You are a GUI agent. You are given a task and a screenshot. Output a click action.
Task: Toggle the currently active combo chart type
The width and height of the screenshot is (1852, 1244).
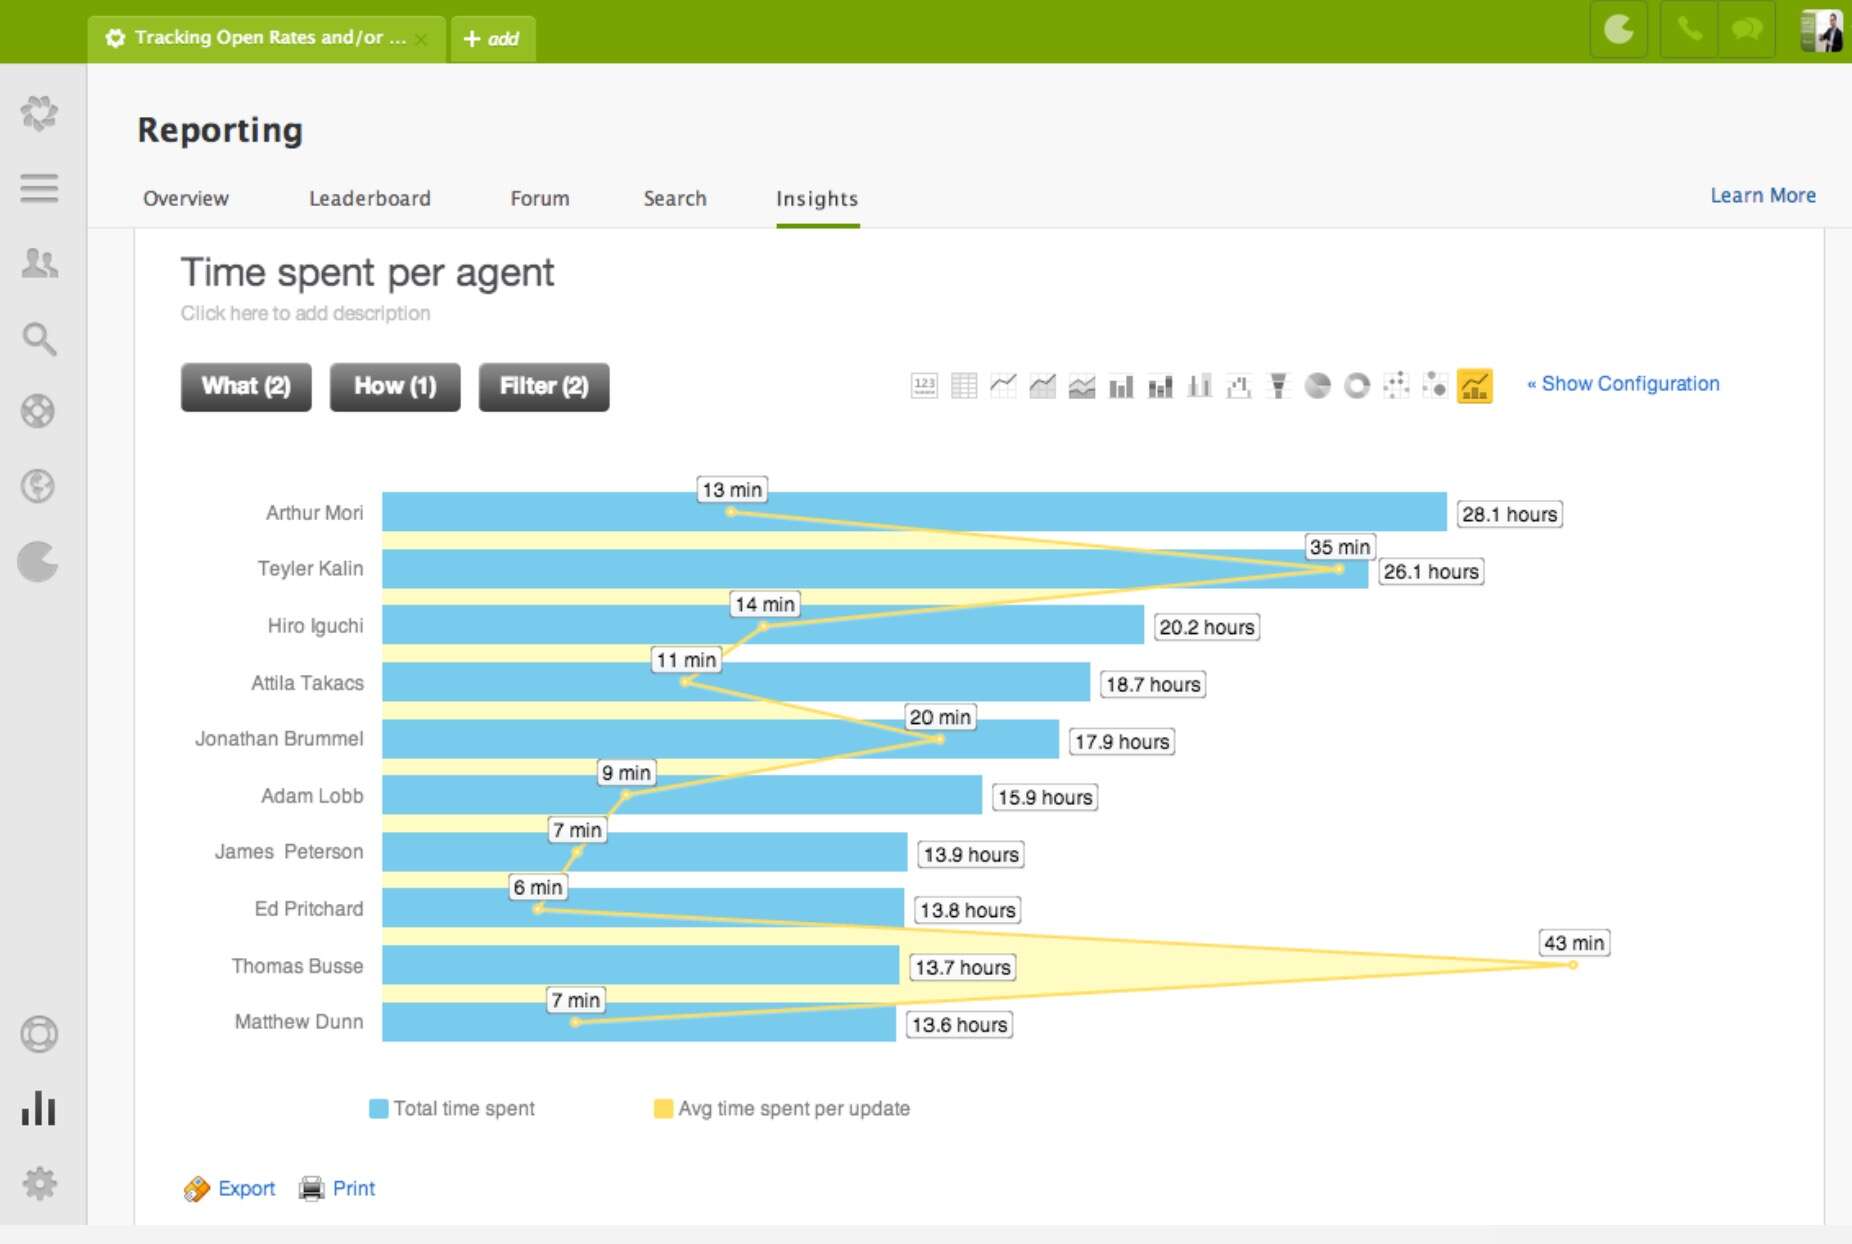click(x=1474, y=385)
